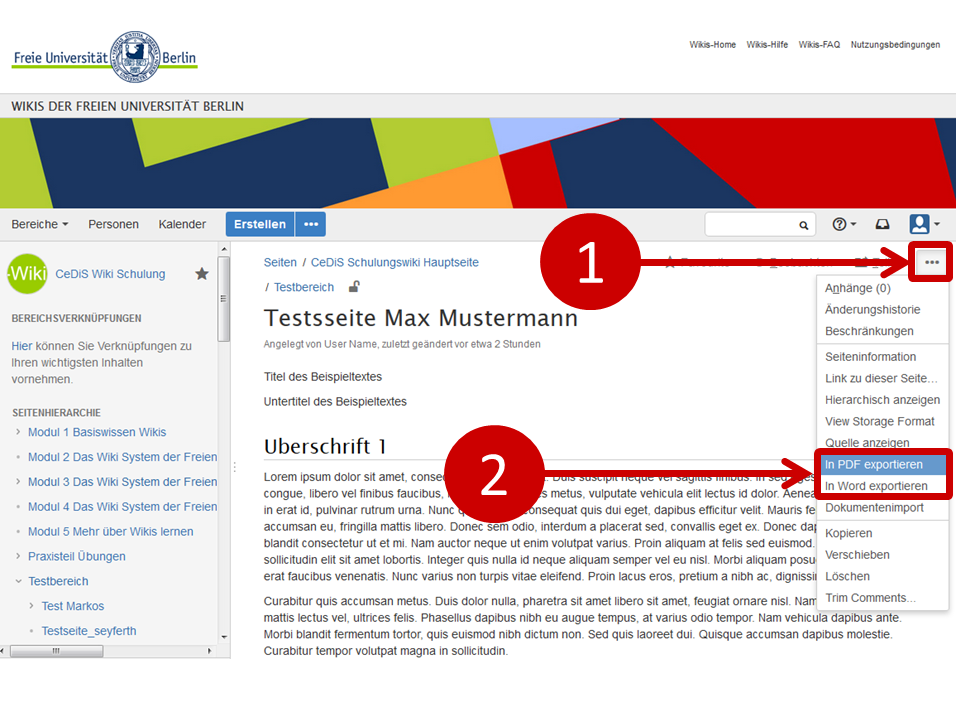This screenshot has width=960, height=720.
Task: Click the Überschrift 1 heading
Action: coord(324,446)
